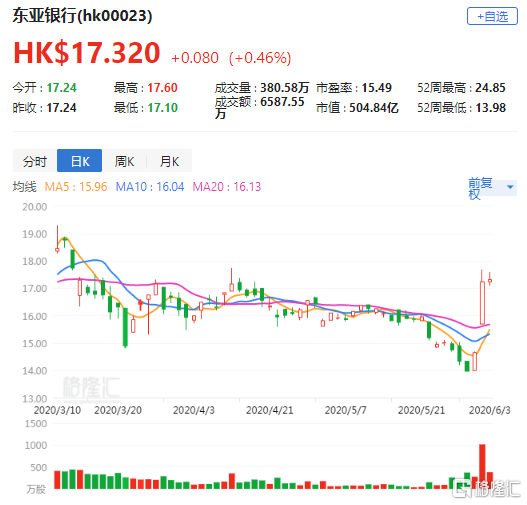Click the 成交量 value 380.58万
Viewport: 527px width, 505px height.
click(284, 88)
